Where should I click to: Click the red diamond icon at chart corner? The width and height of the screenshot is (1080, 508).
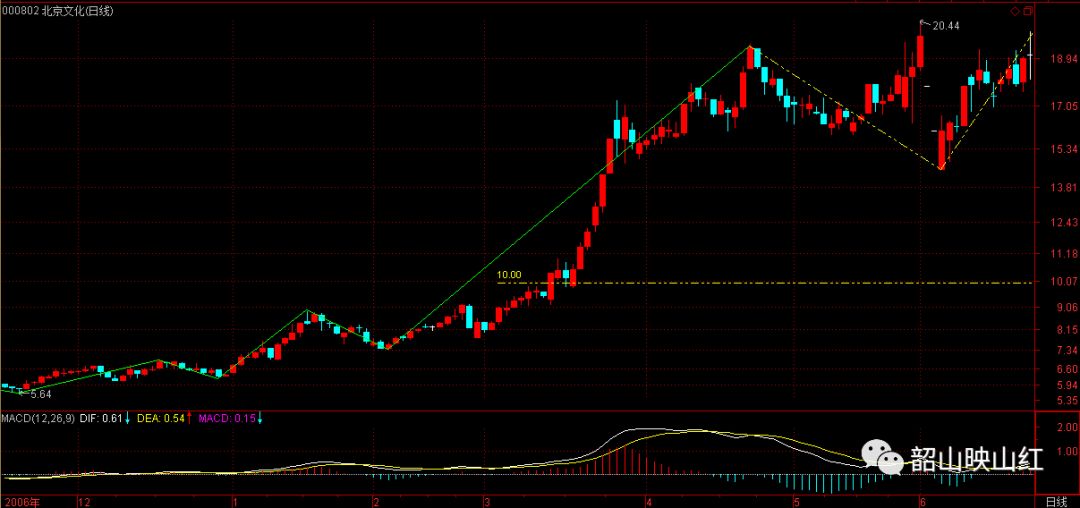tap(1014, 11)
